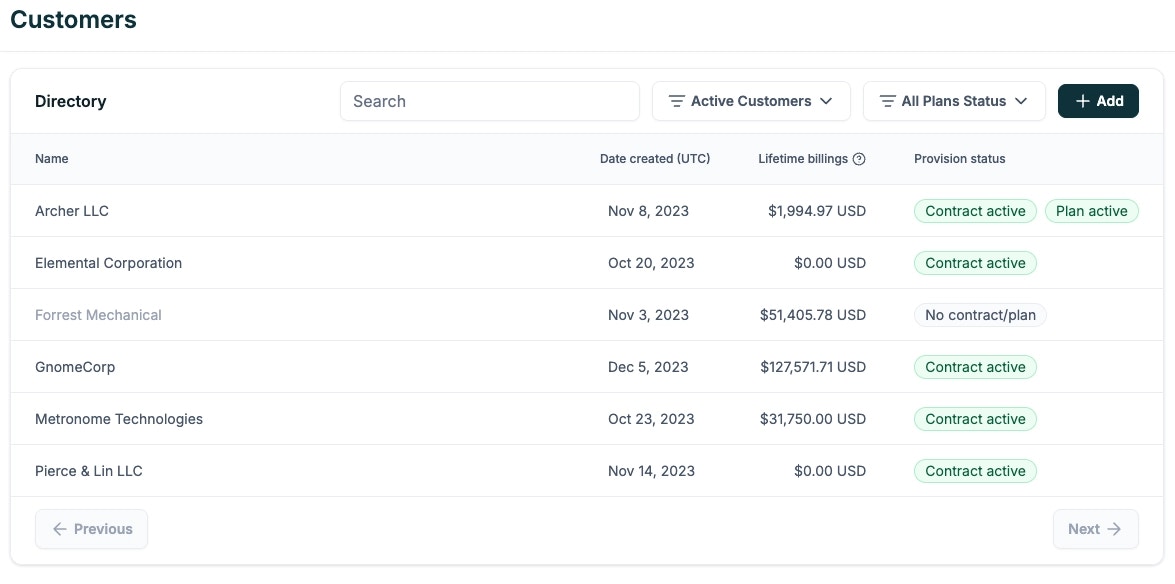
Task: Click the Plan active badge for Archer LLC
Action: coord(1091,211)
